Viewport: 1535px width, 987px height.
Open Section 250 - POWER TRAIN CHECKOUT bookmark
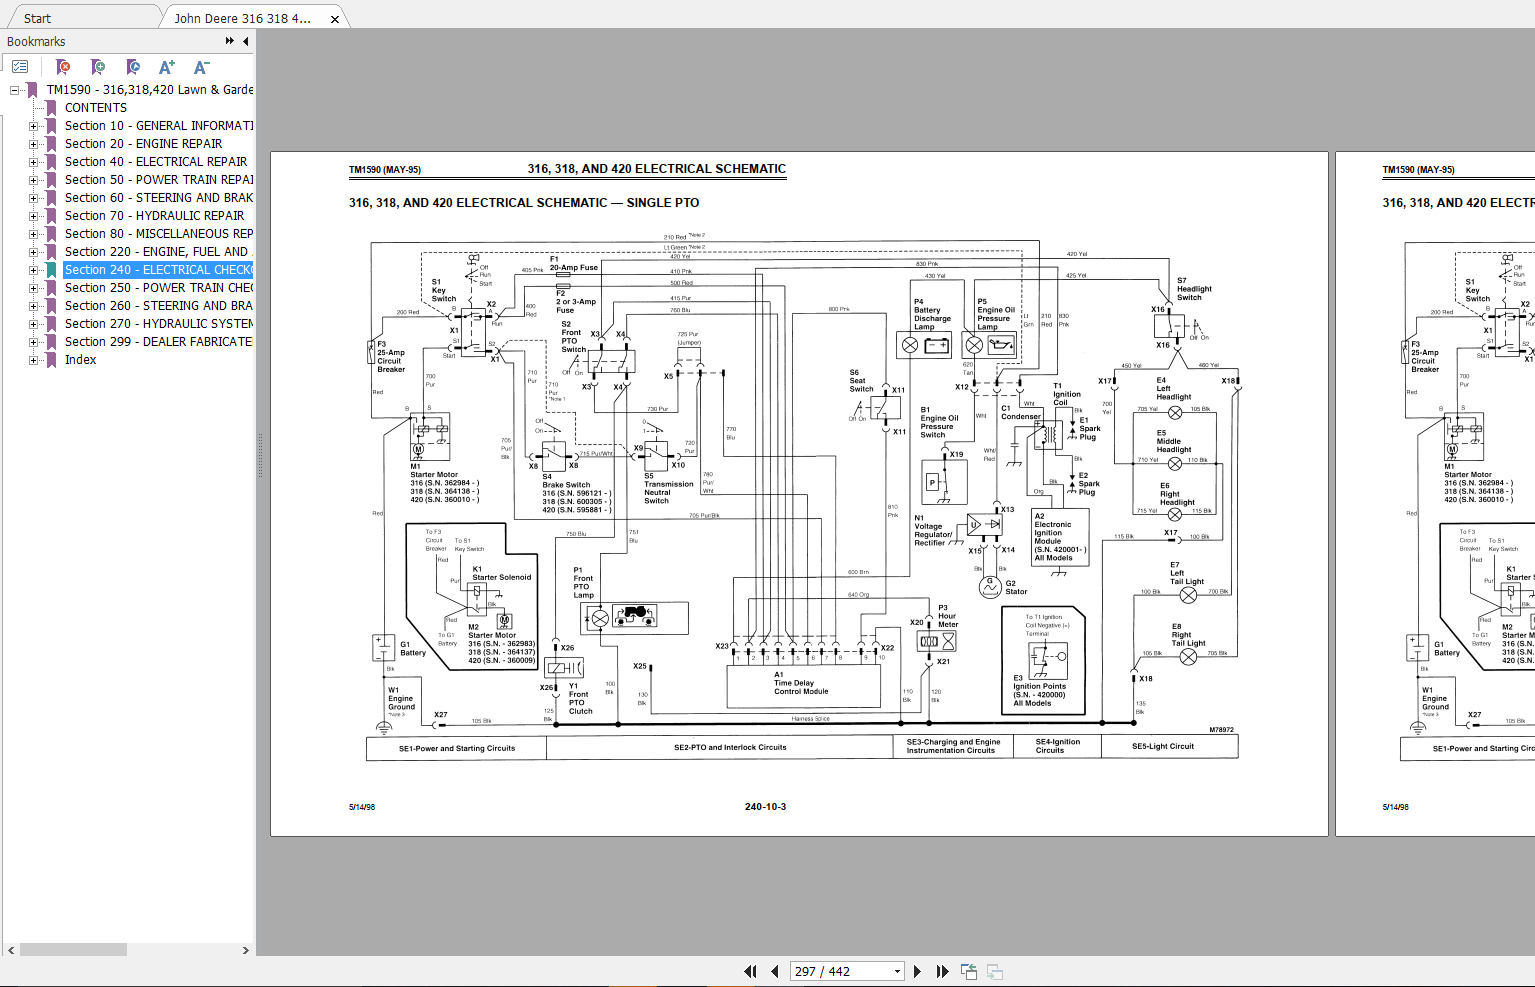tap(159, 288)
